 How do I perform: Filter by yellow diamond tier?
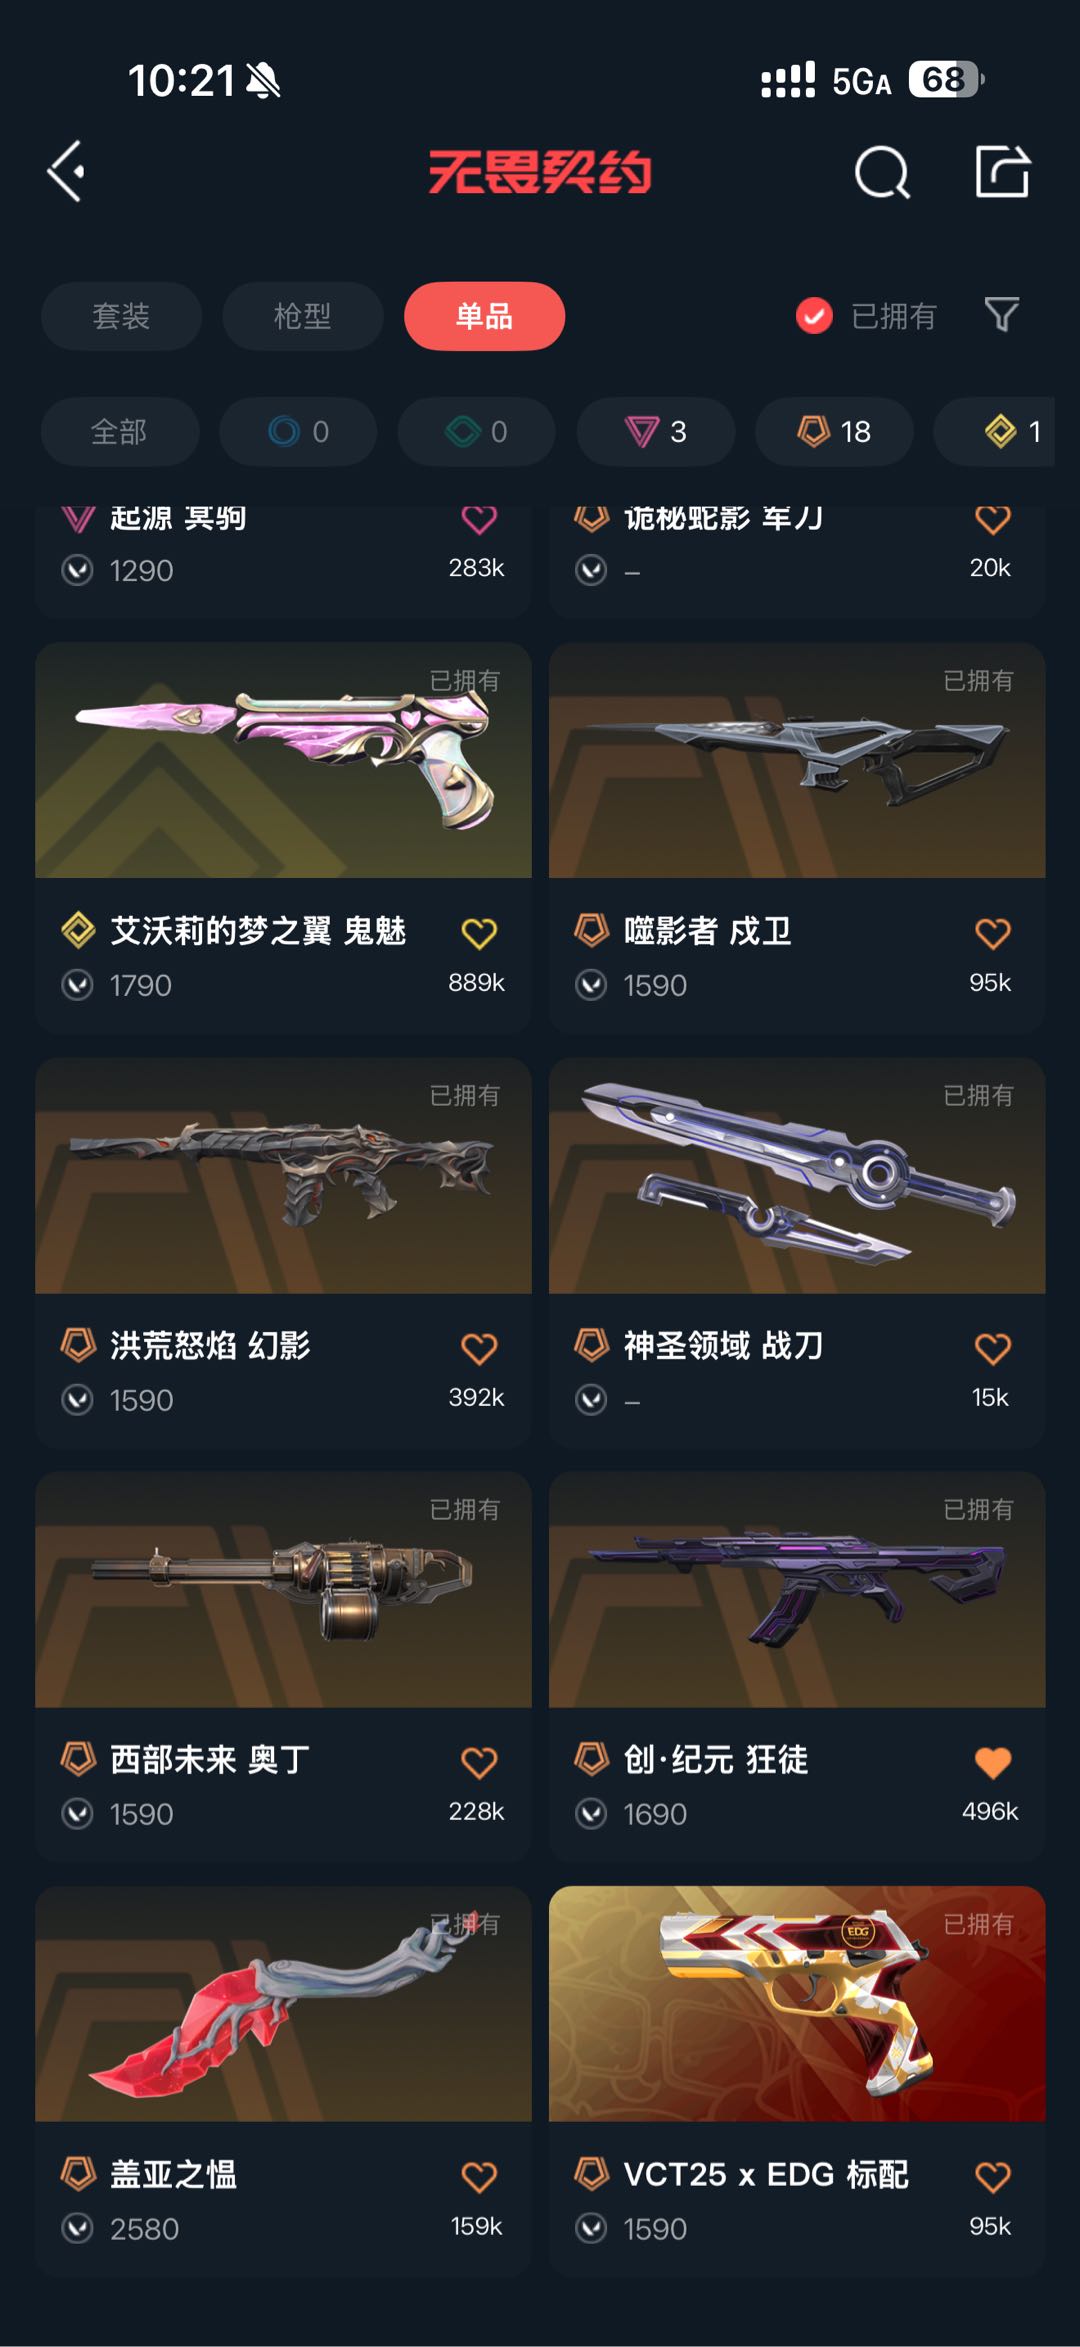(994, 431)
